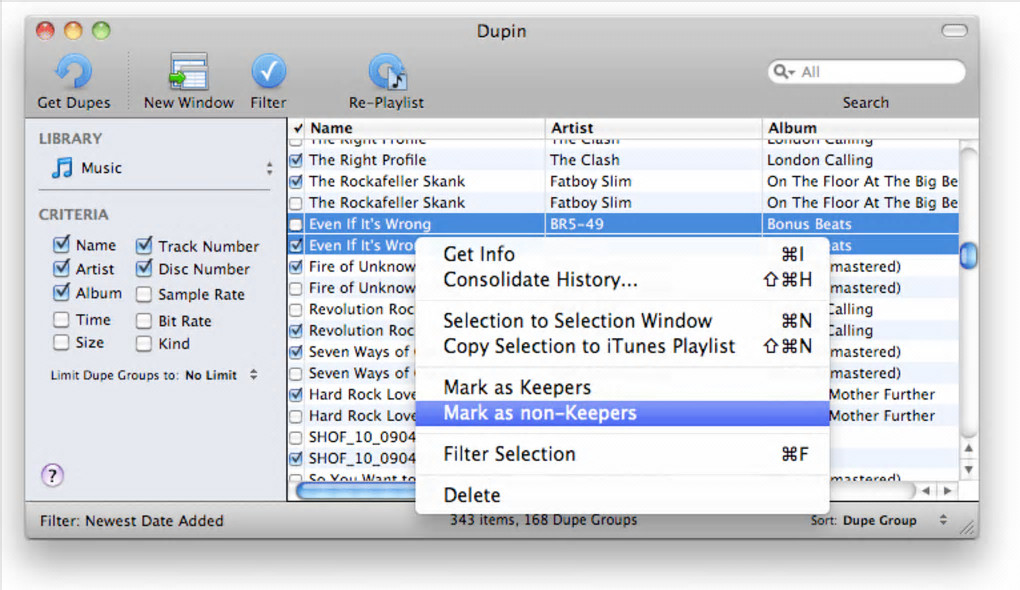The image size is (1020, 590).
Task: Open a New Window from toolbar
Action: pyautogui.click(x=188, y=72)
